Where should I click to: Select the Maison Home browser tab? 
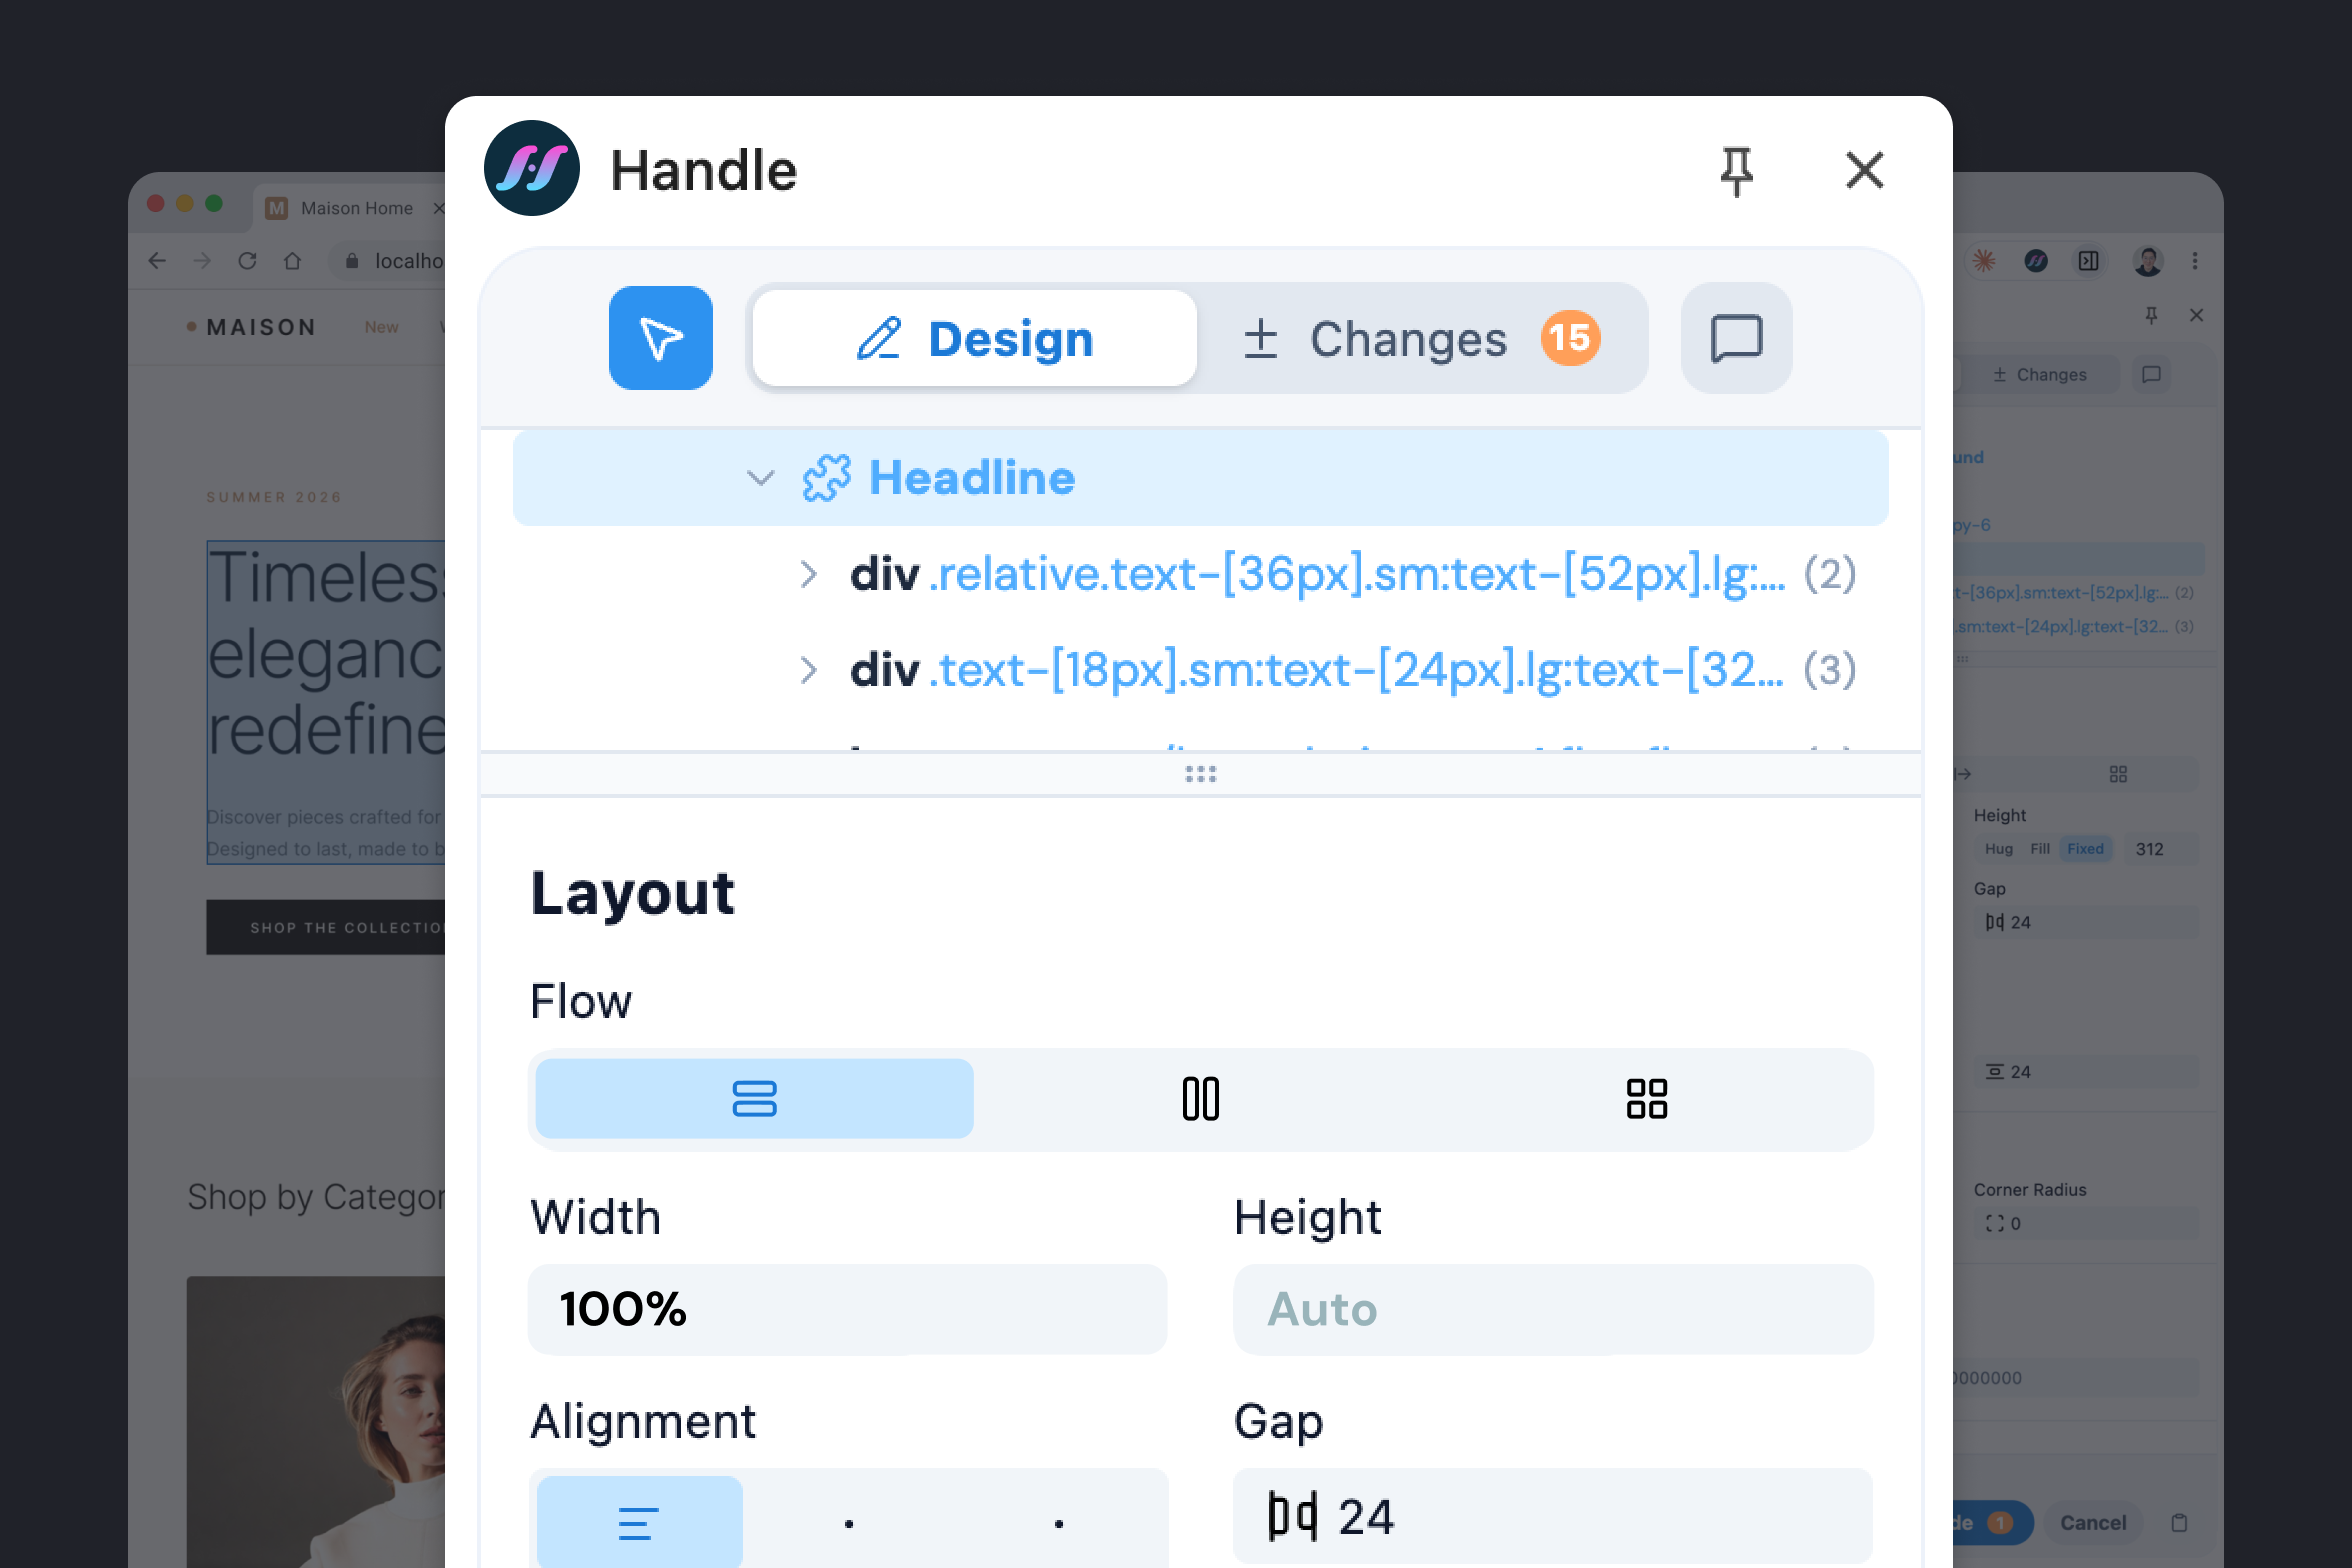[355, 208]
